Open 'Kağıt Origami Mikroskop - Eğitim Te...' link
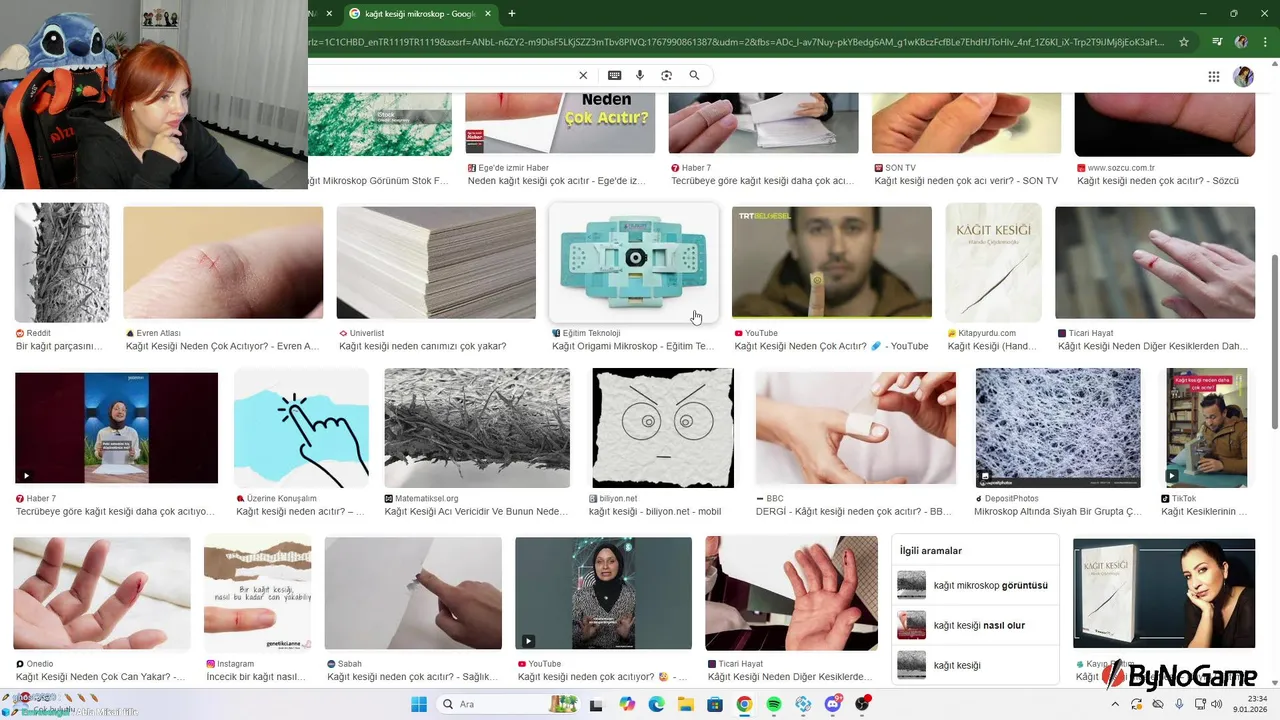 coord(633,346)
